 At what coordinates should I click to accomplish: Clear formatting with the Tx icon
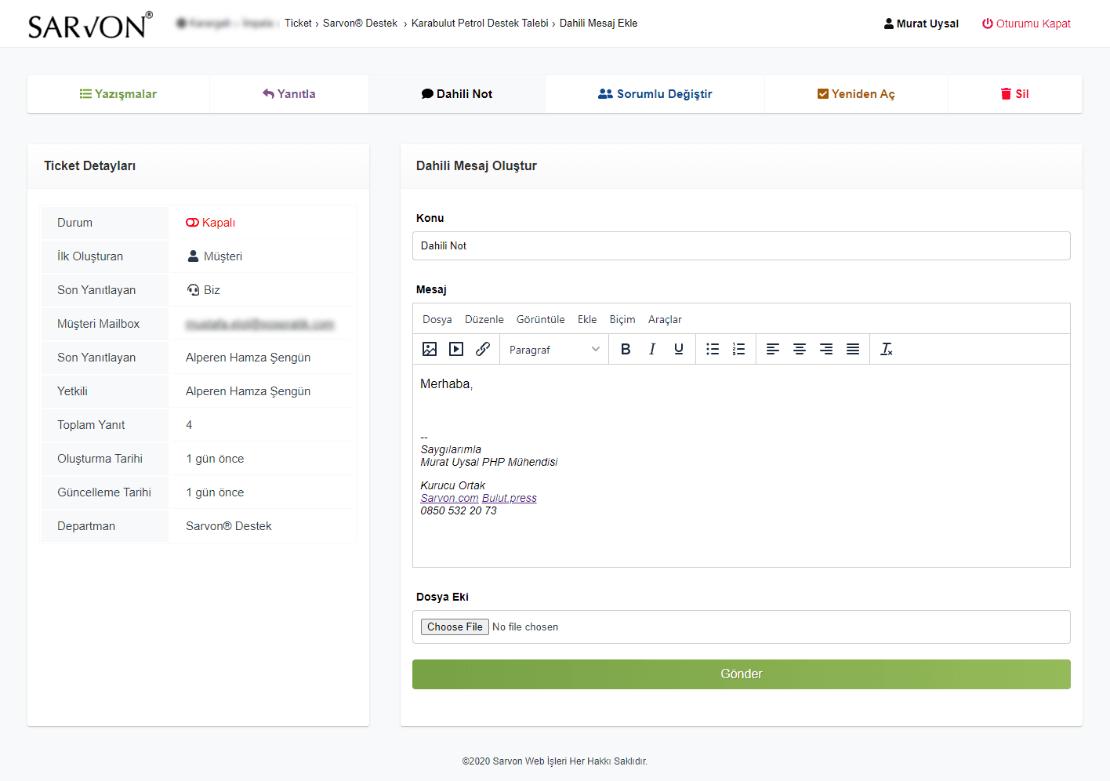point(886,349)
